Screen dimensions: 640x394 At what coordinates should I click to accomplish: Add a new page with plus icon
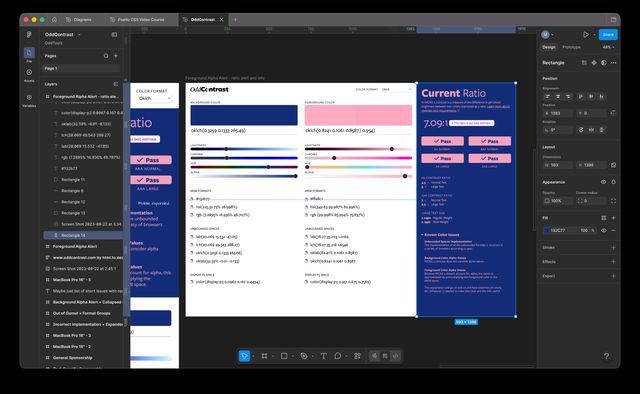[x=116, y=56]
